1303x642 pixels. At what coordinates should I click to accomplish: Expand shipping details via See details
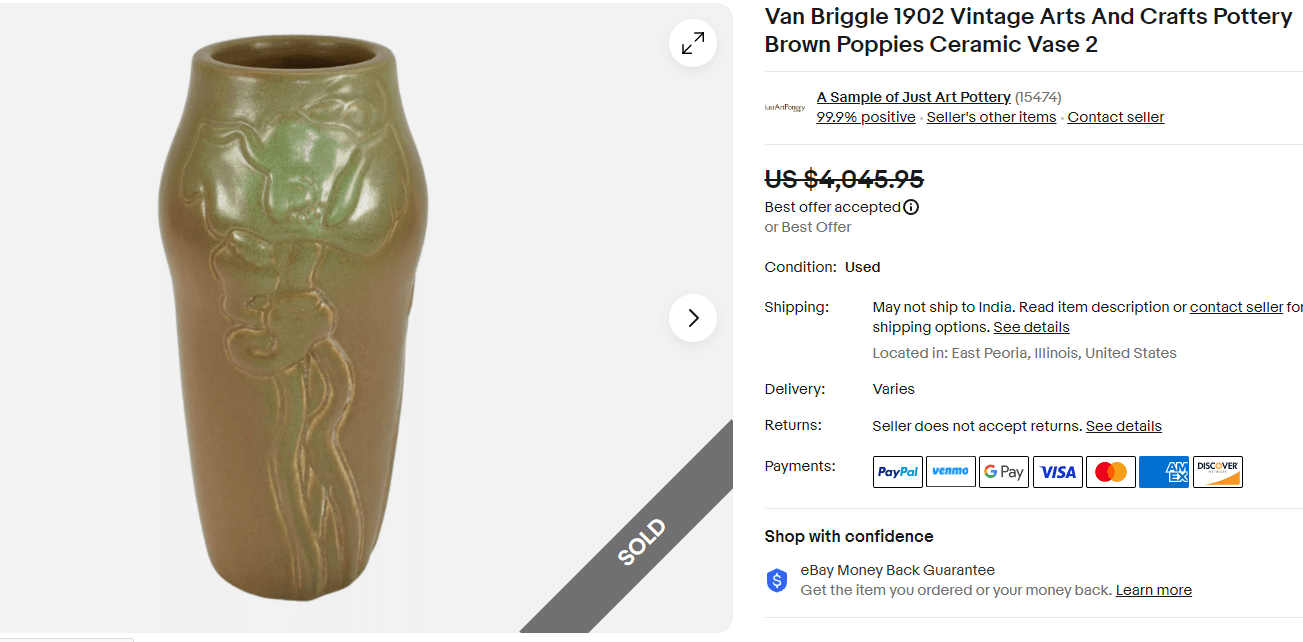tap(1031, 327)
